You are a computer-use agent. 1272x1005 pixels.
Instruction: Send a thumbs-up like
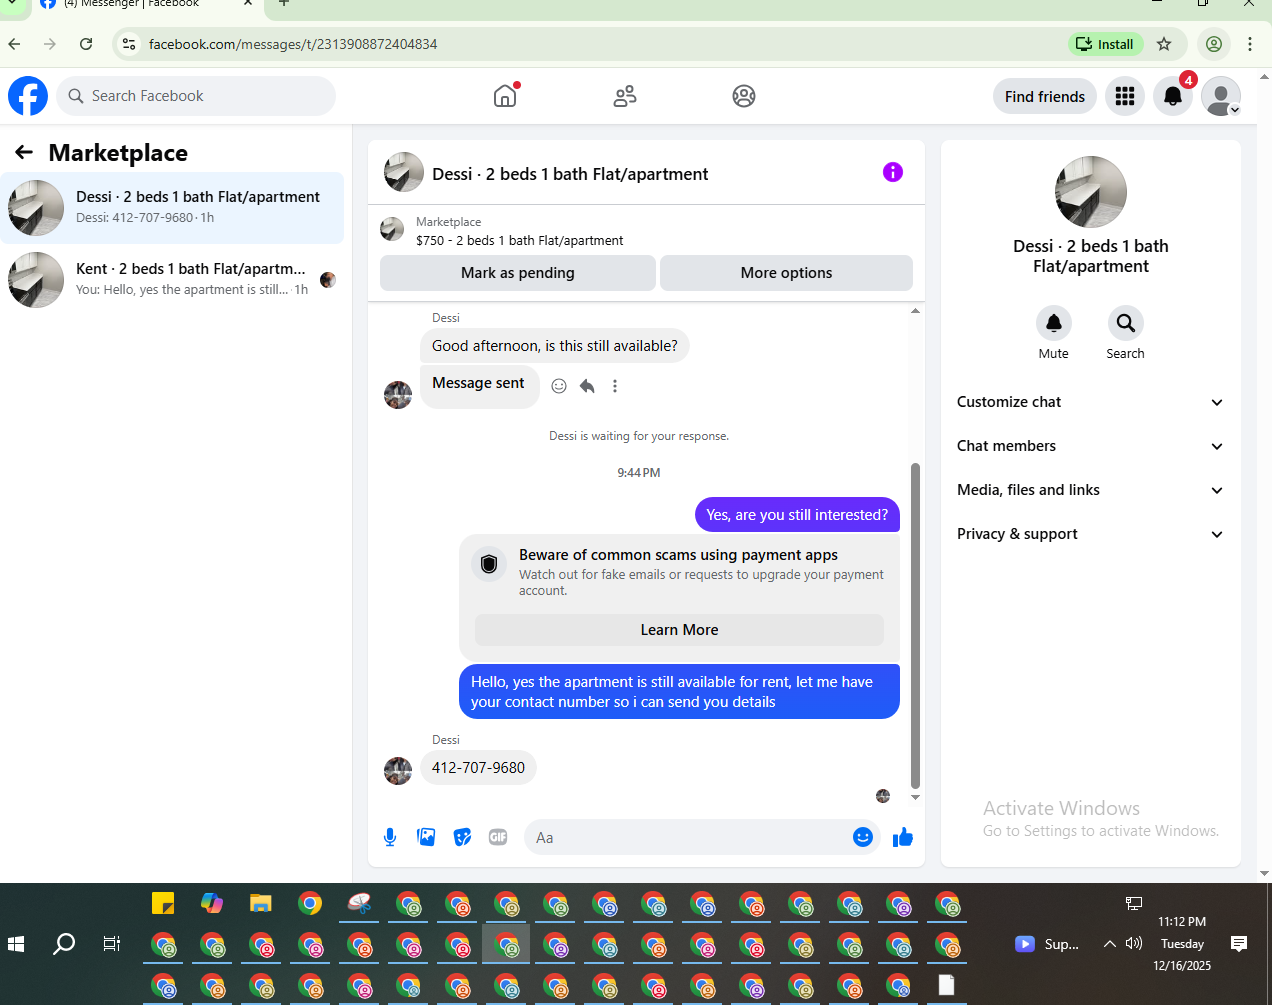point(903,837)
